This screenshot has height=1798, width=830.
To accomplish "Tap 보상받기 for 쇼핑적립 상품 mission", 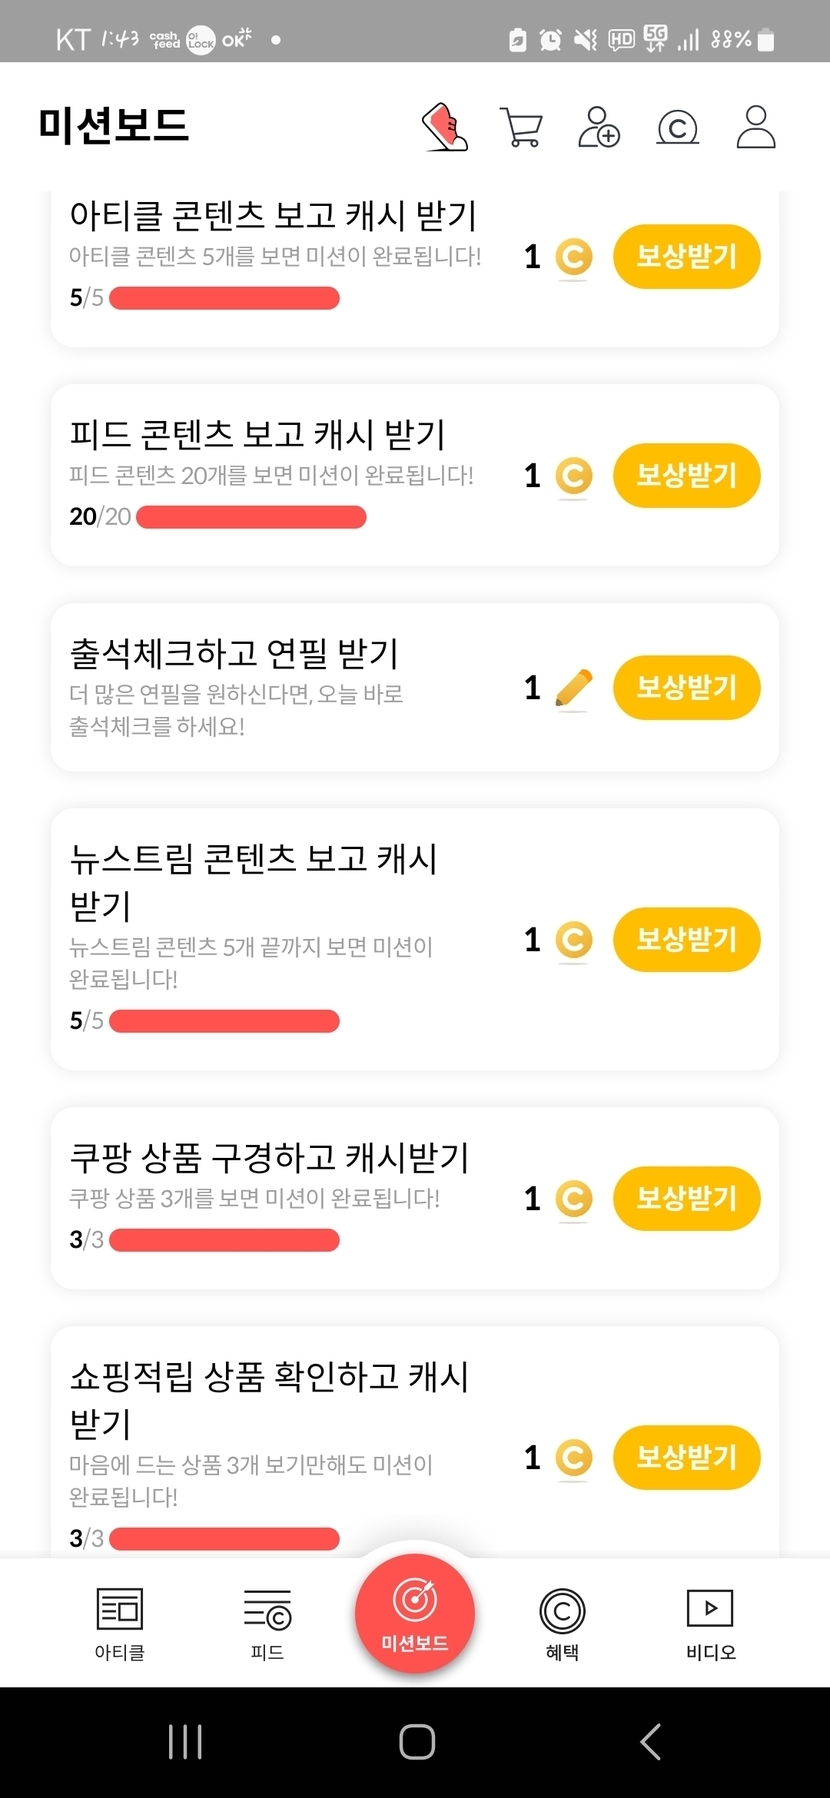I will pyautogui.click(x=686, y=1457).
